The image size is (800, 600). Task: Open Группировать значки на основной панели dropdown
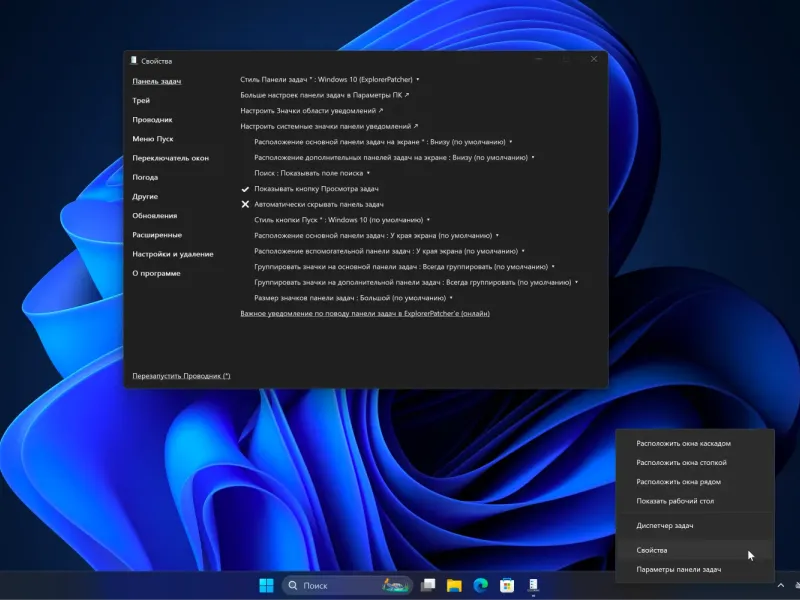(405, 267)
